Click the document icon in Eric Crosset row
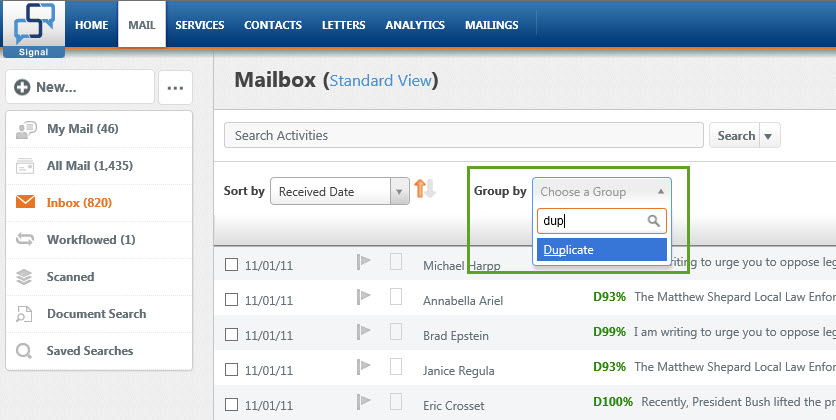 396,401
